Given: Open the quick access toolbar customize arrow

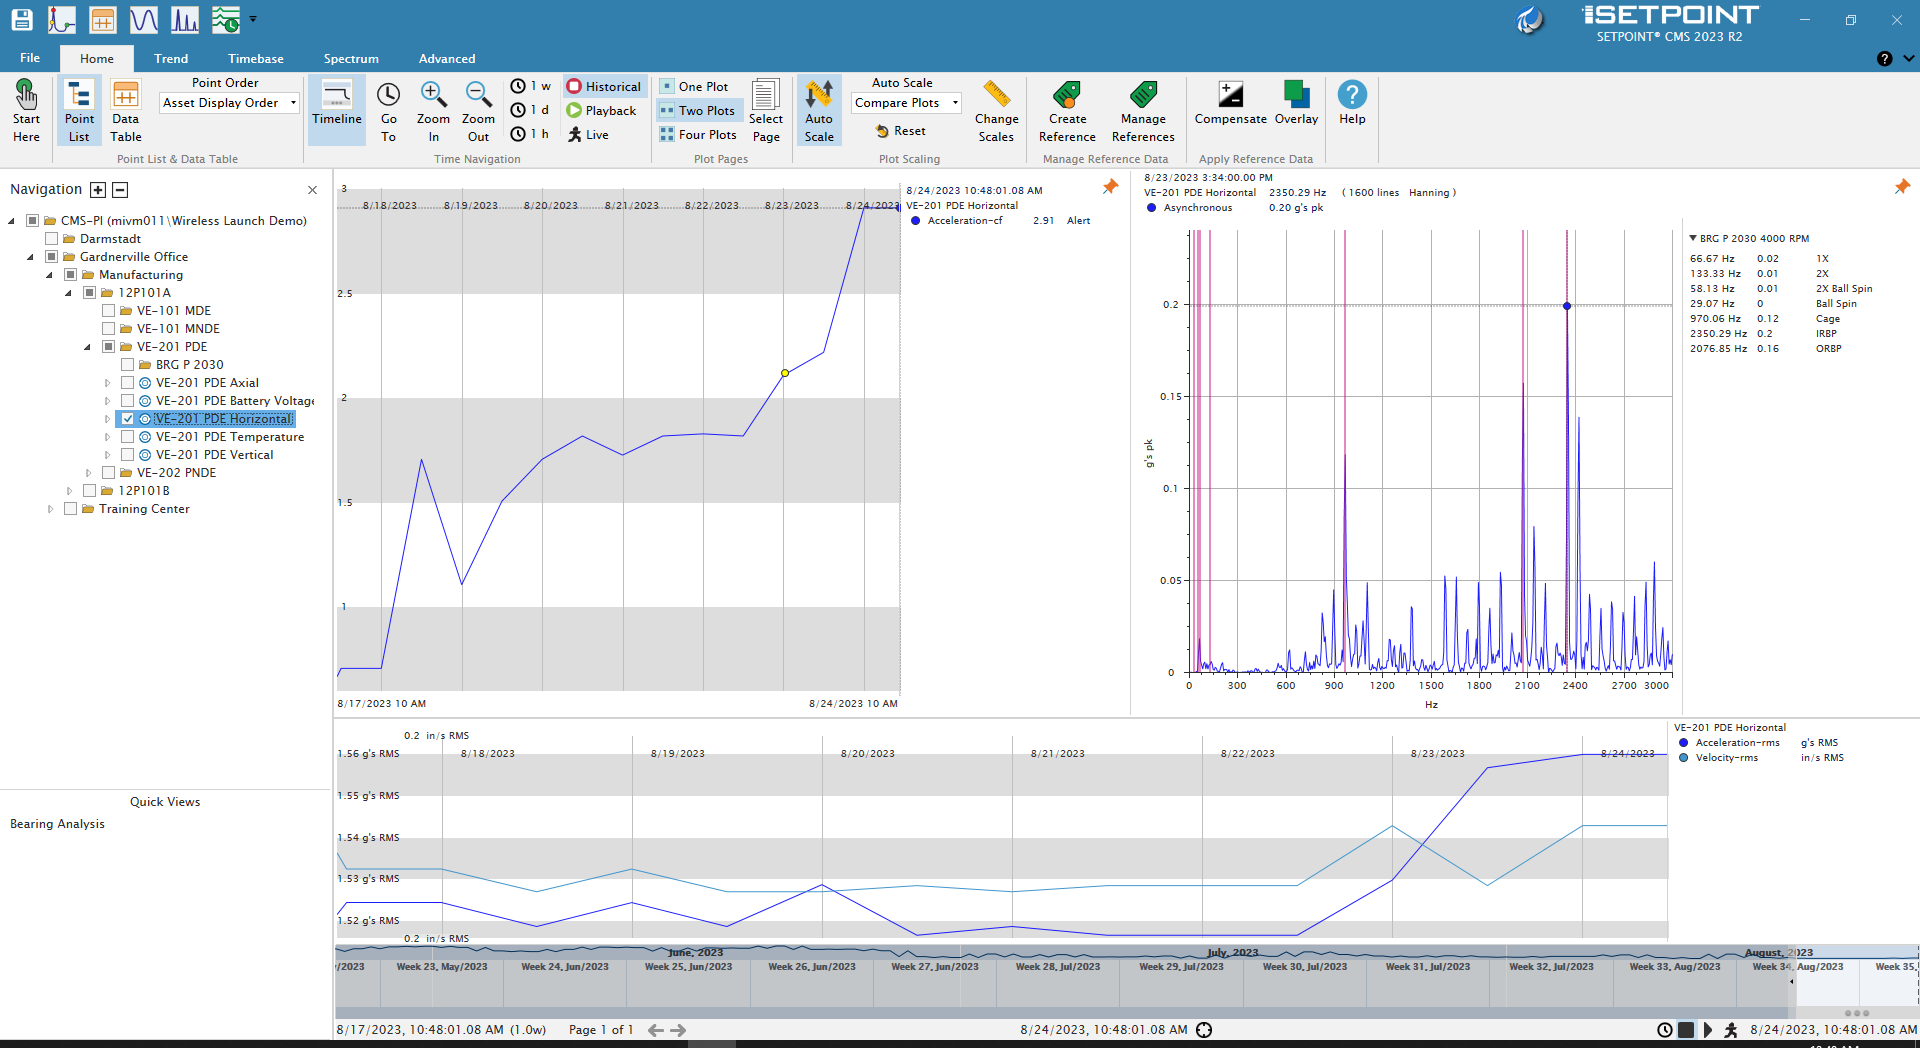Looking at the screenshot, I should click(x=253, y=19).
